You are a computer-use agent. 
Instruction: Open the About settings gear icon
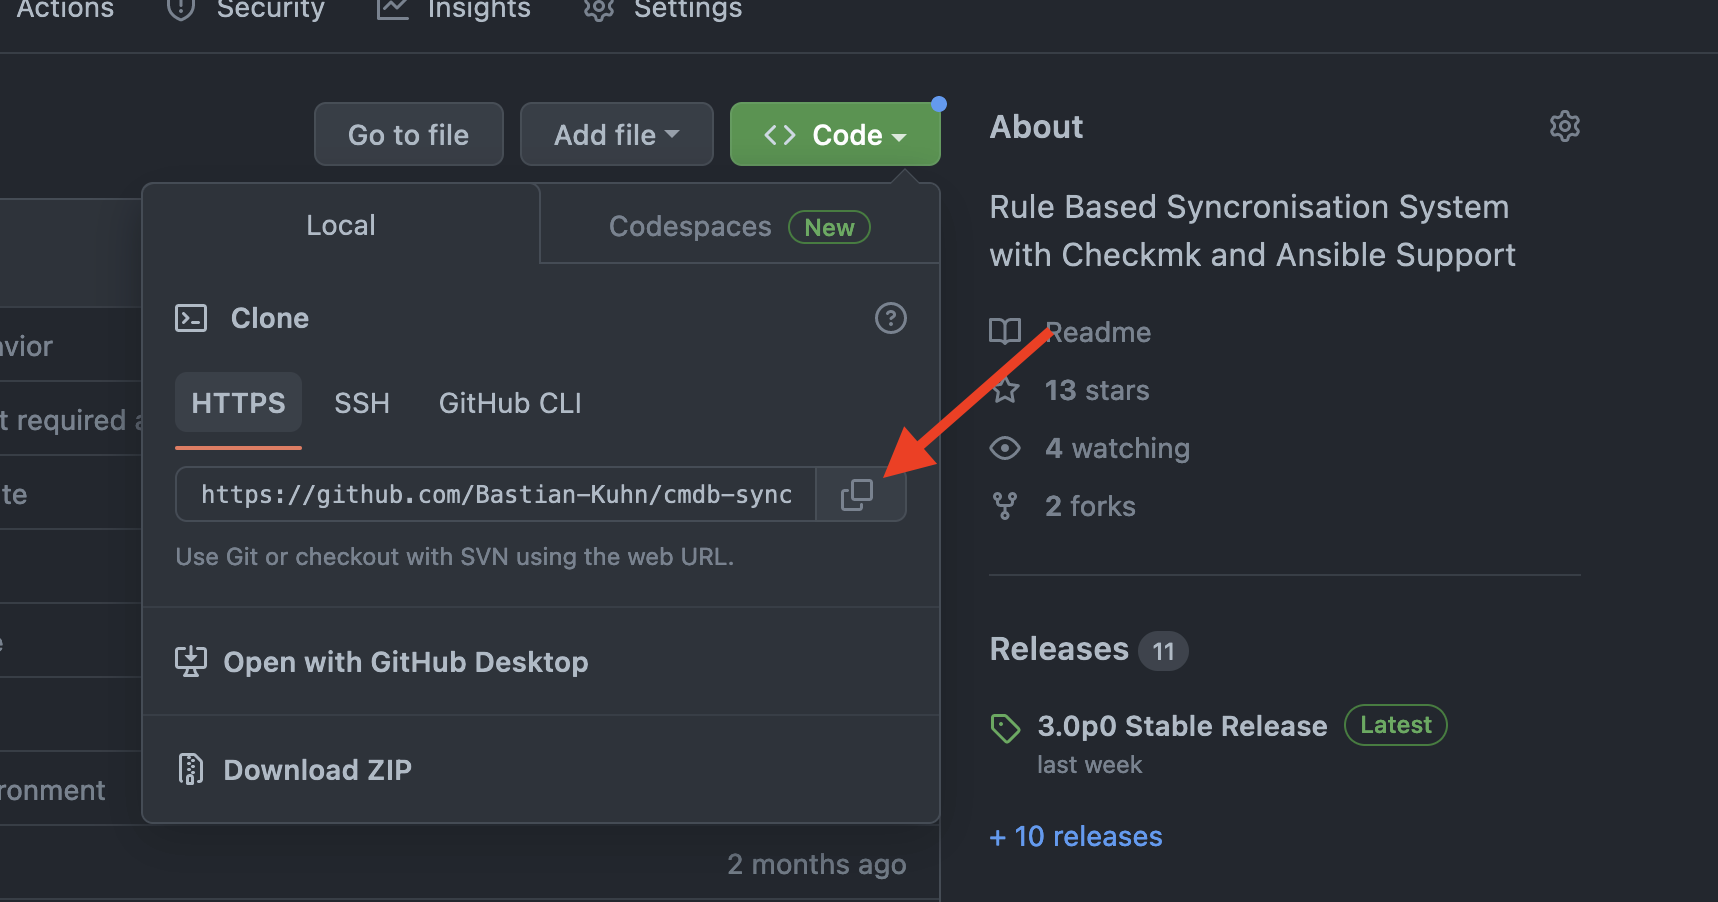tap(1564, 127)
